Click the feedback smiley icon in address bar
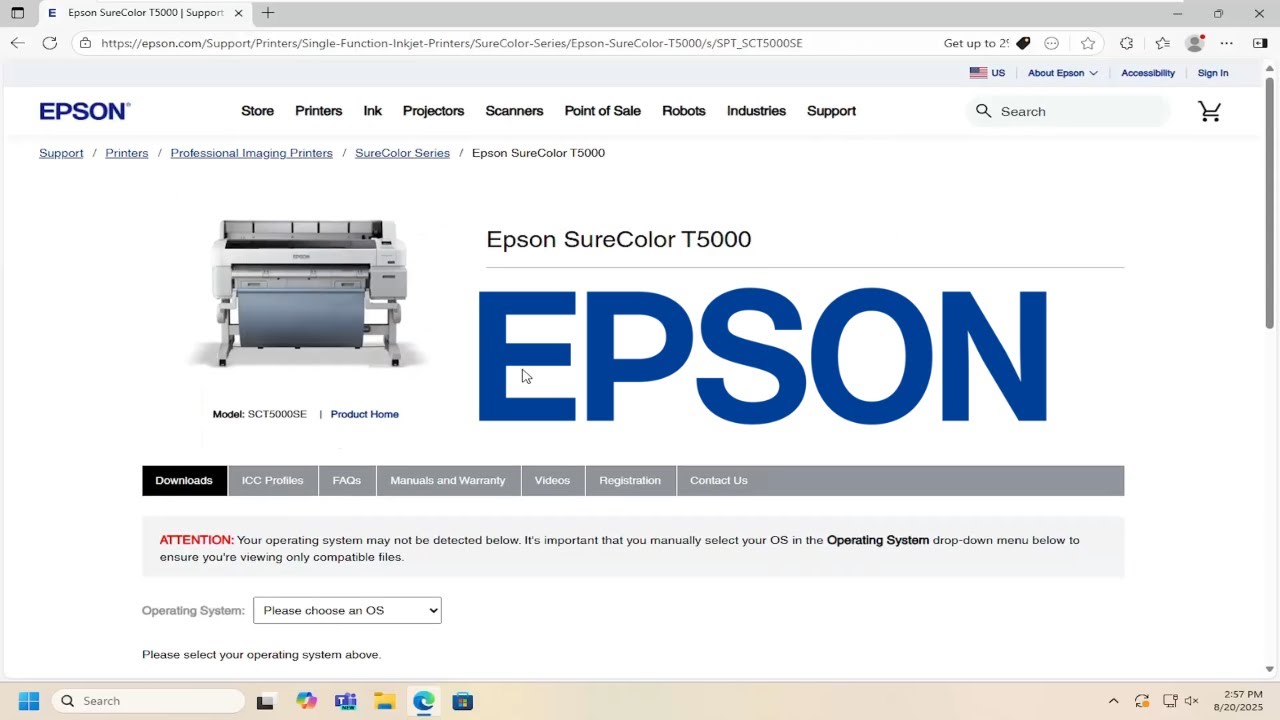 pos(1051,43)
